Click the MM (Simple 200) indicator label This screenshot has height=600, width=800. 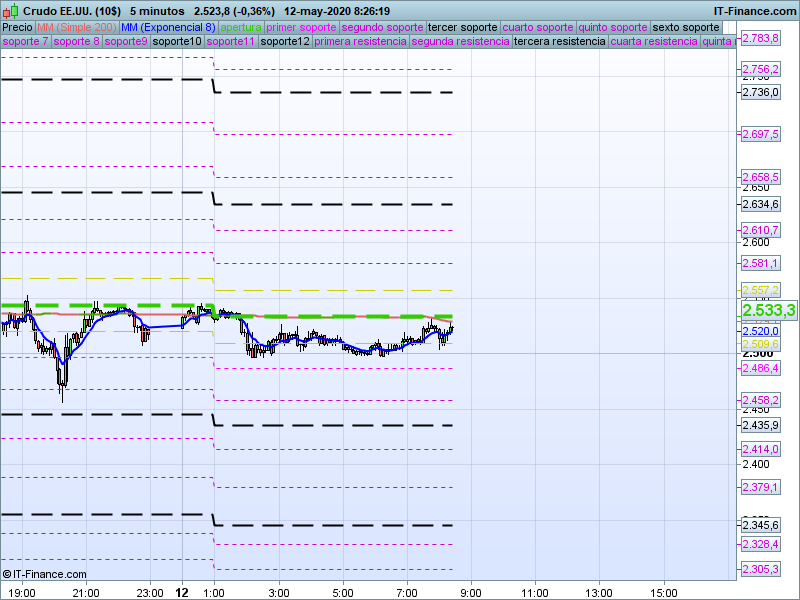(75, 27)
